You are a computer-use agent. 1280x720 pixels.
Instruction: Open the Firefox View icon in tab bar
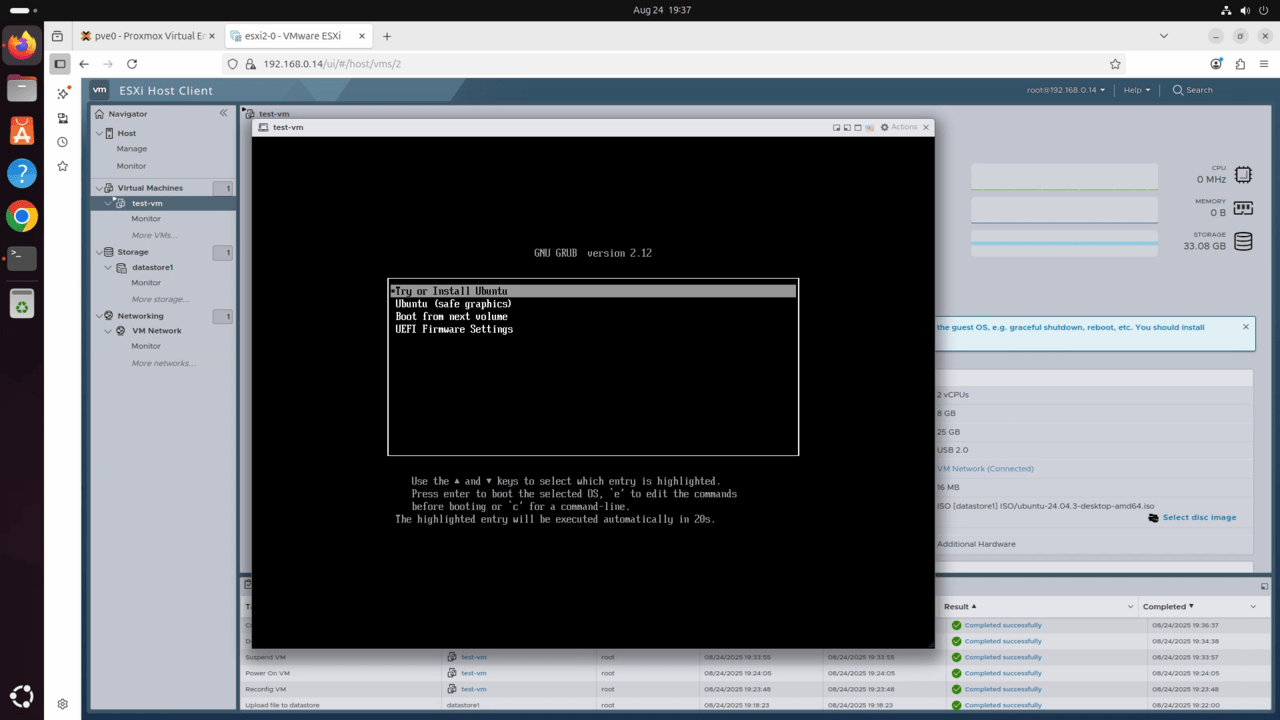click(57, 36)
